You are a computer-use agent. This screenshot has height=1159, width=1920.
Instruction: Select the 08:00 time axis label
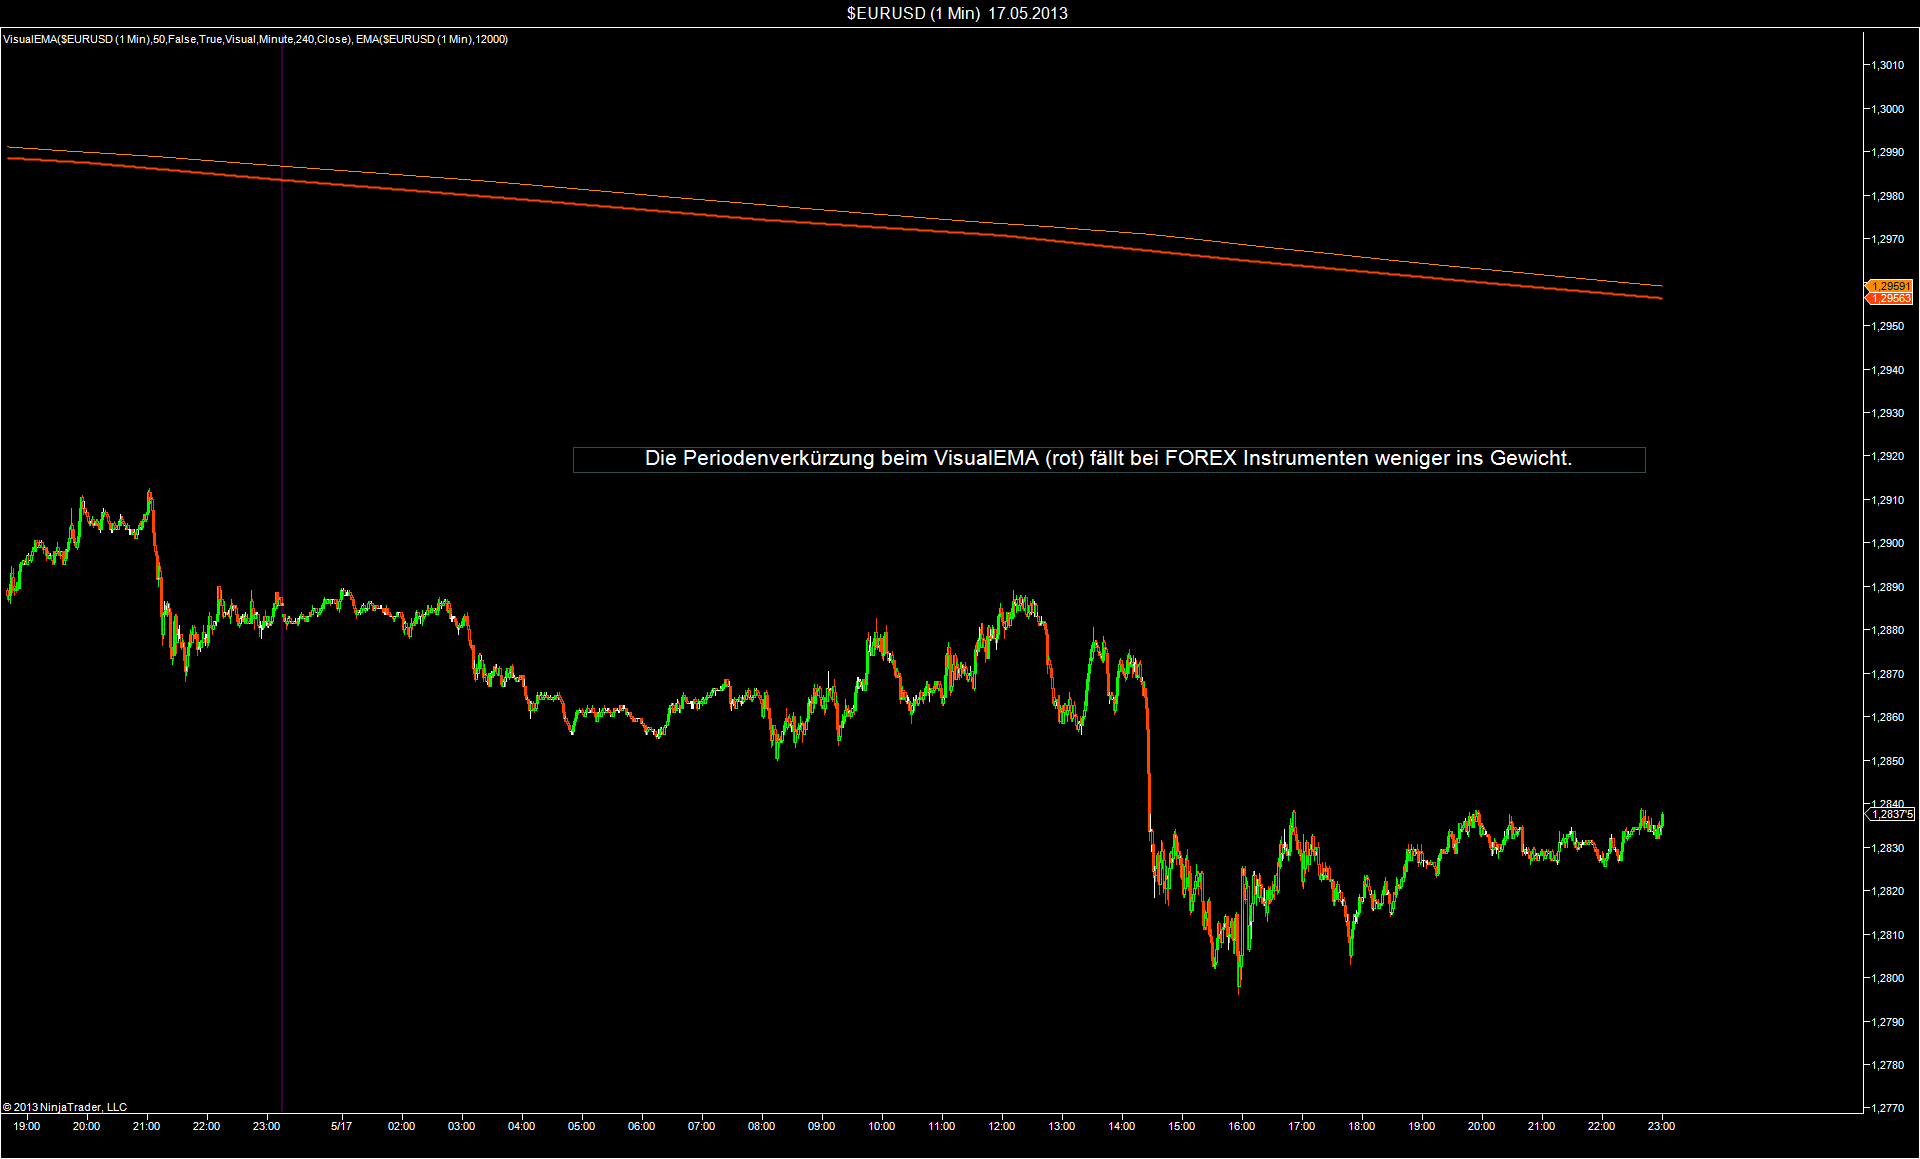[x=762, y=1126]
